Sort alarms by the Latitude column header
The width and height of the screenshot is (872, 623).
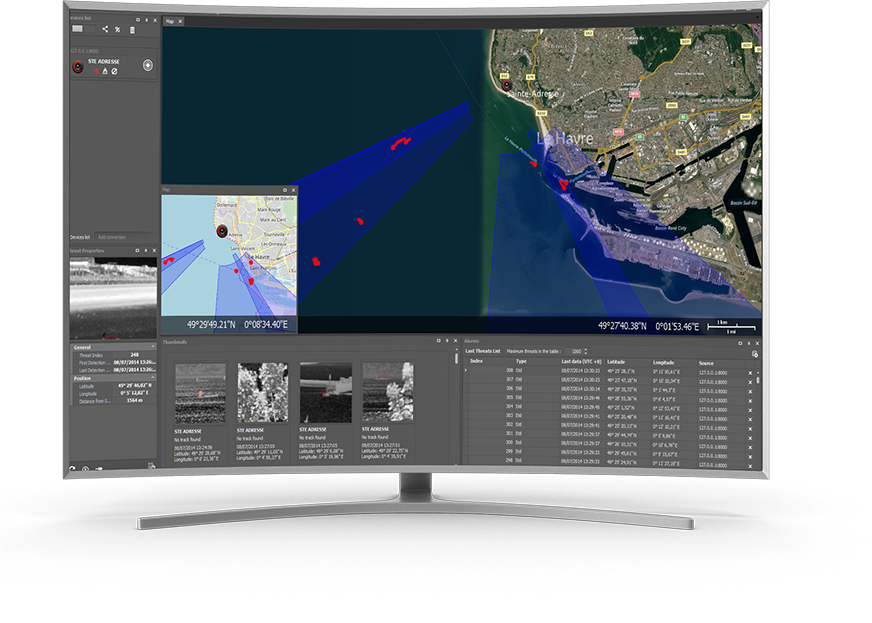coord(615,360)
